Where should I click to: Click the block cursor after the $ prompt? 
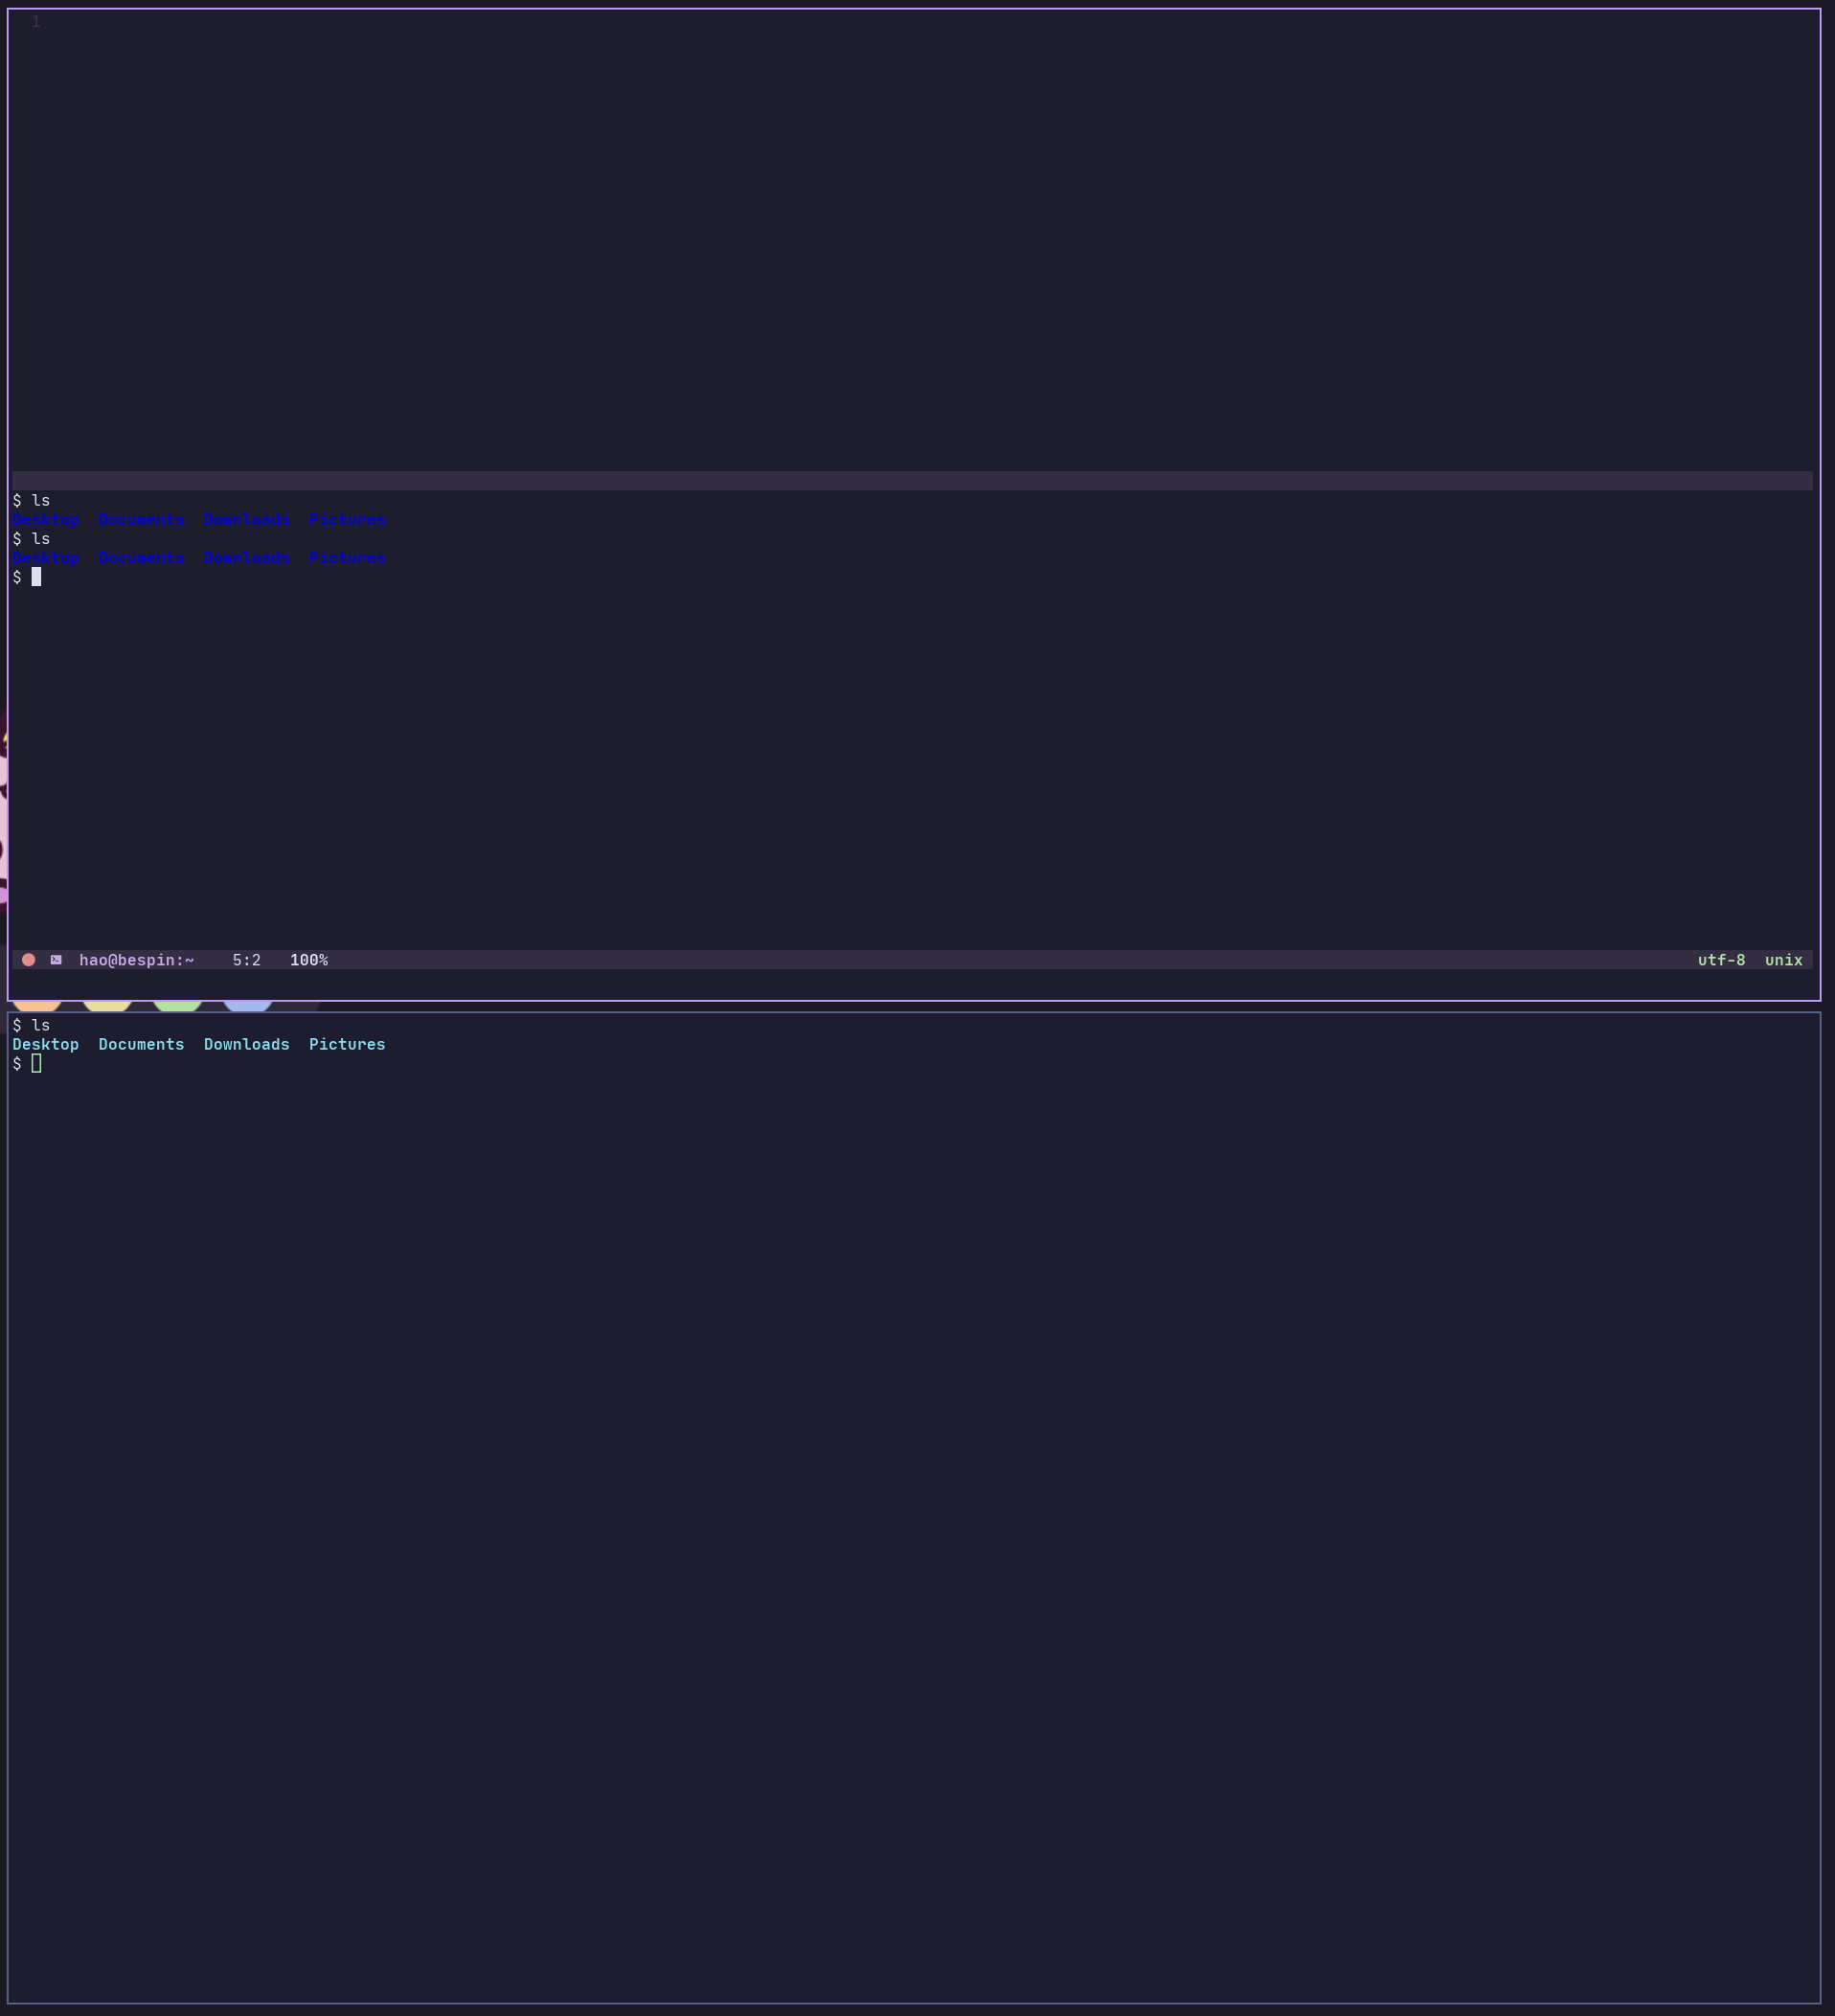point(38,577)
